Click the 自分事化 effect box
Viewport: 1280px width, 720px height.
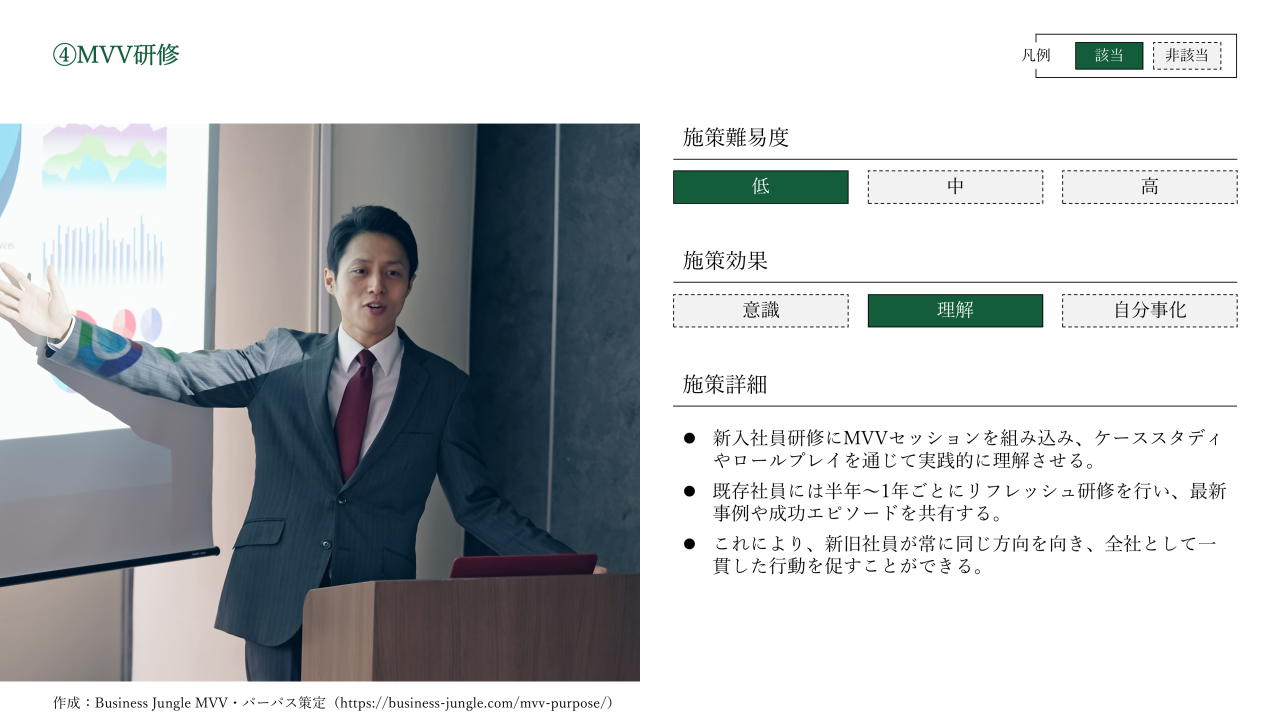pos(1149,310)
